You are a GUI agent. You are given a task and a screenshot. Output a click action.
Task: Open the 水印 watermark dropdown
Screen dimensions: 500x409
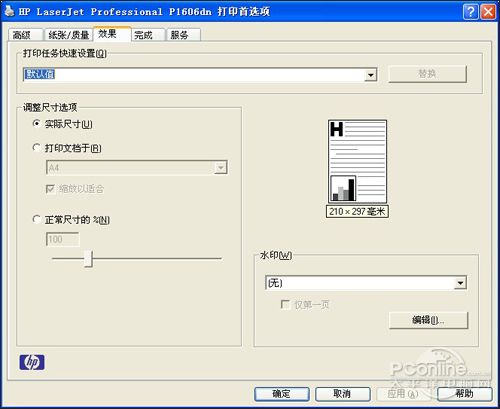460,283
